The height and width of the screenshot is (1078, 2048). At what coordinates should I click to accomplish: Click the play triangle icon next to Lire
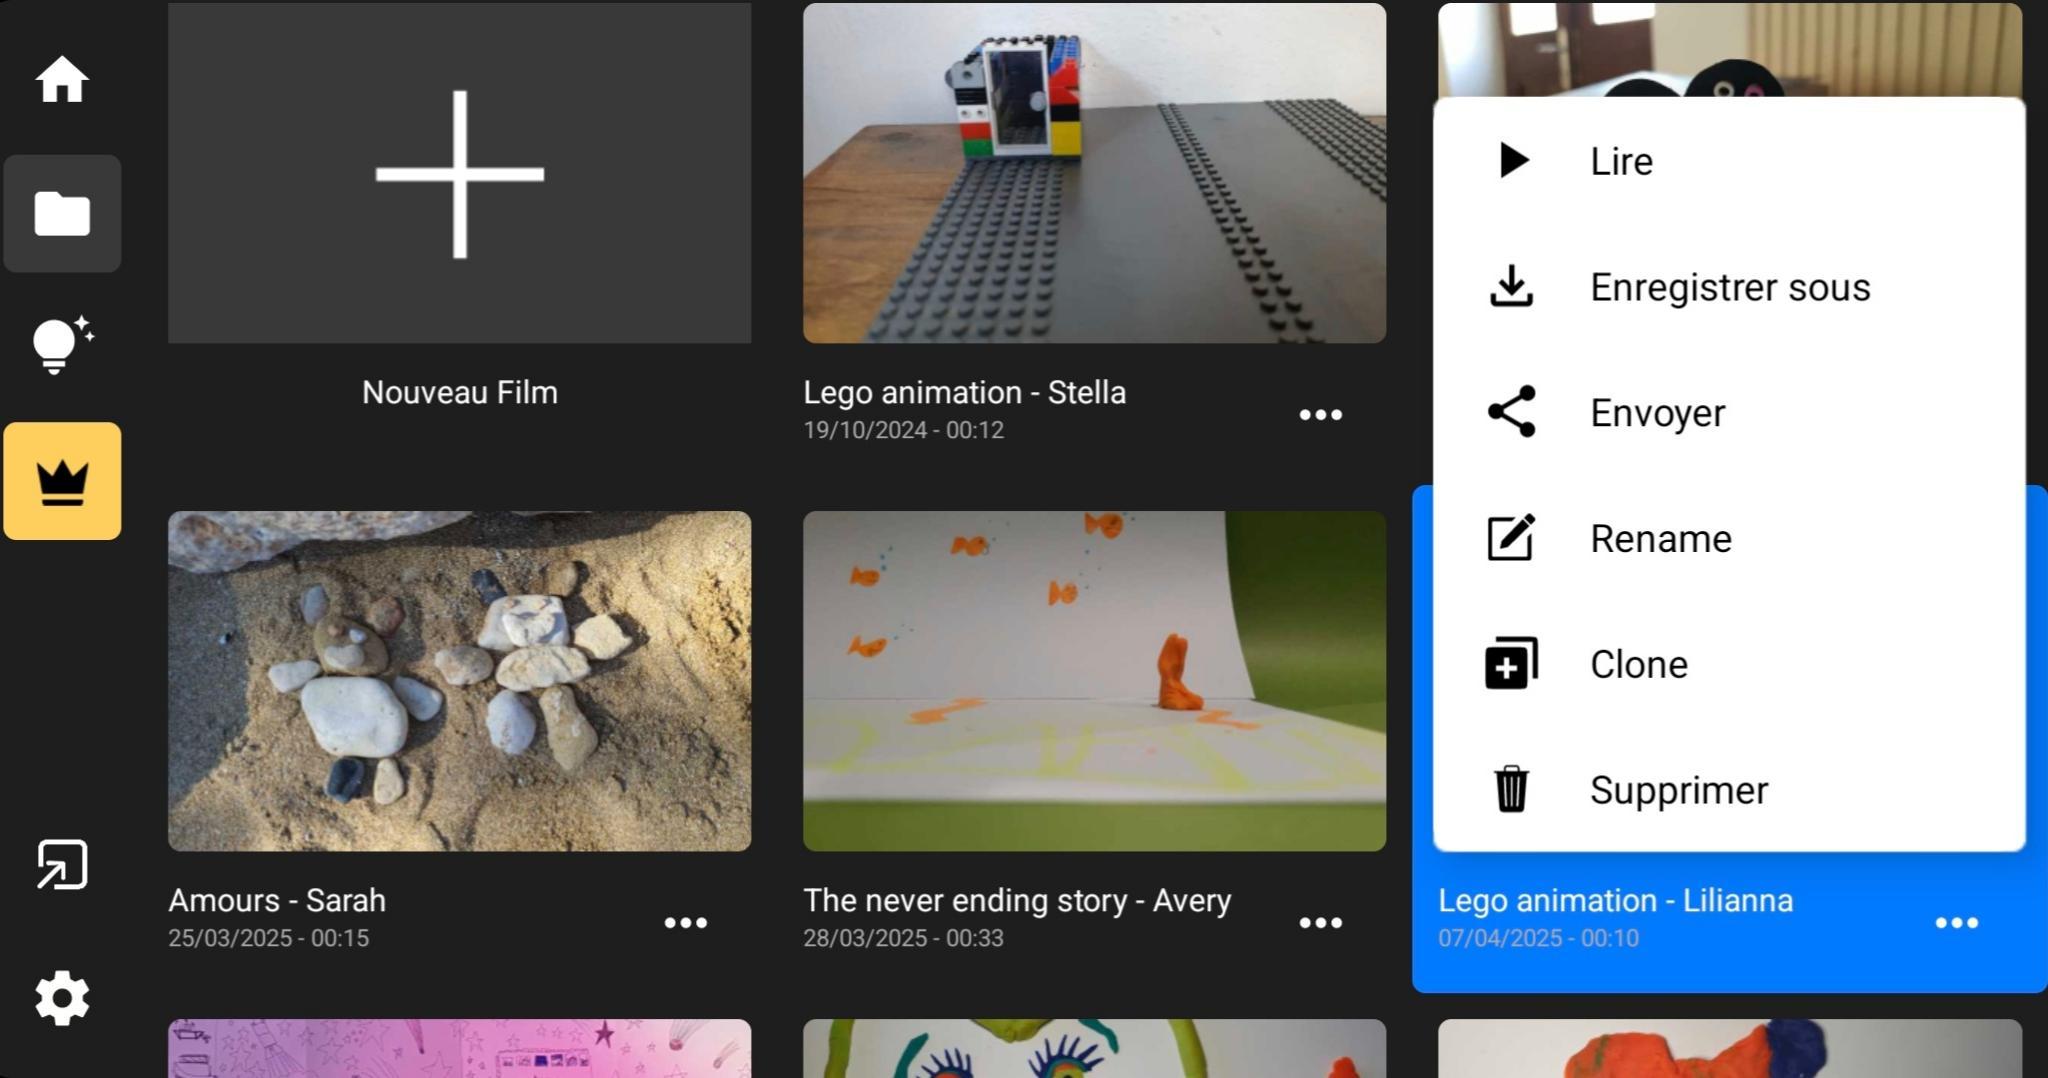[x=1513, y=161]
